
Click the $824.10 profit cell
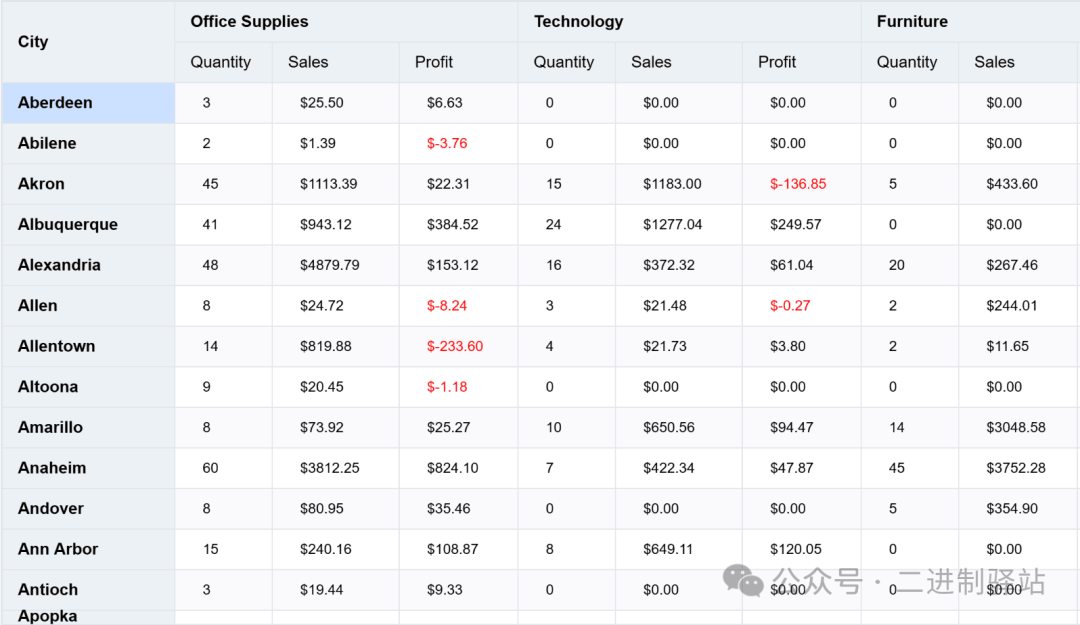(x=452, y=468)
